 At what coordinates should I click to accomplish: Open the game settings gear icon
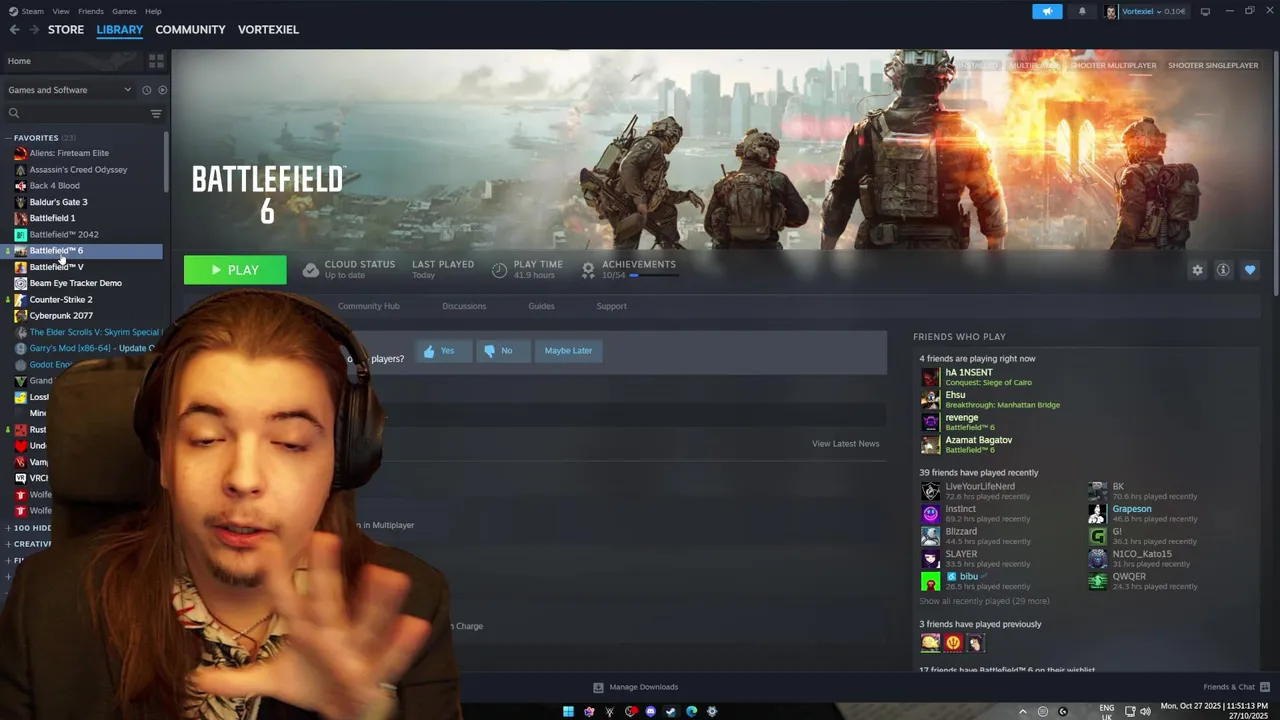pos(1197,270)
